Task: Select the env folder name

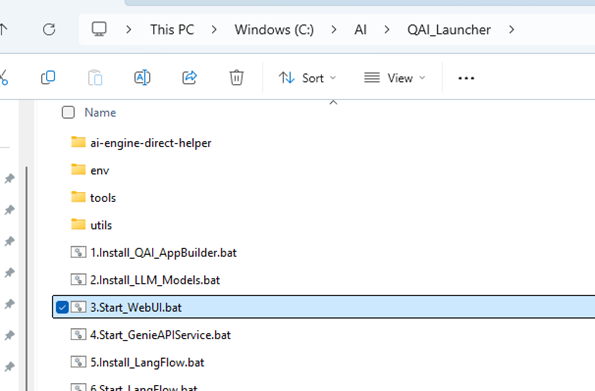Action: (100, 170)
